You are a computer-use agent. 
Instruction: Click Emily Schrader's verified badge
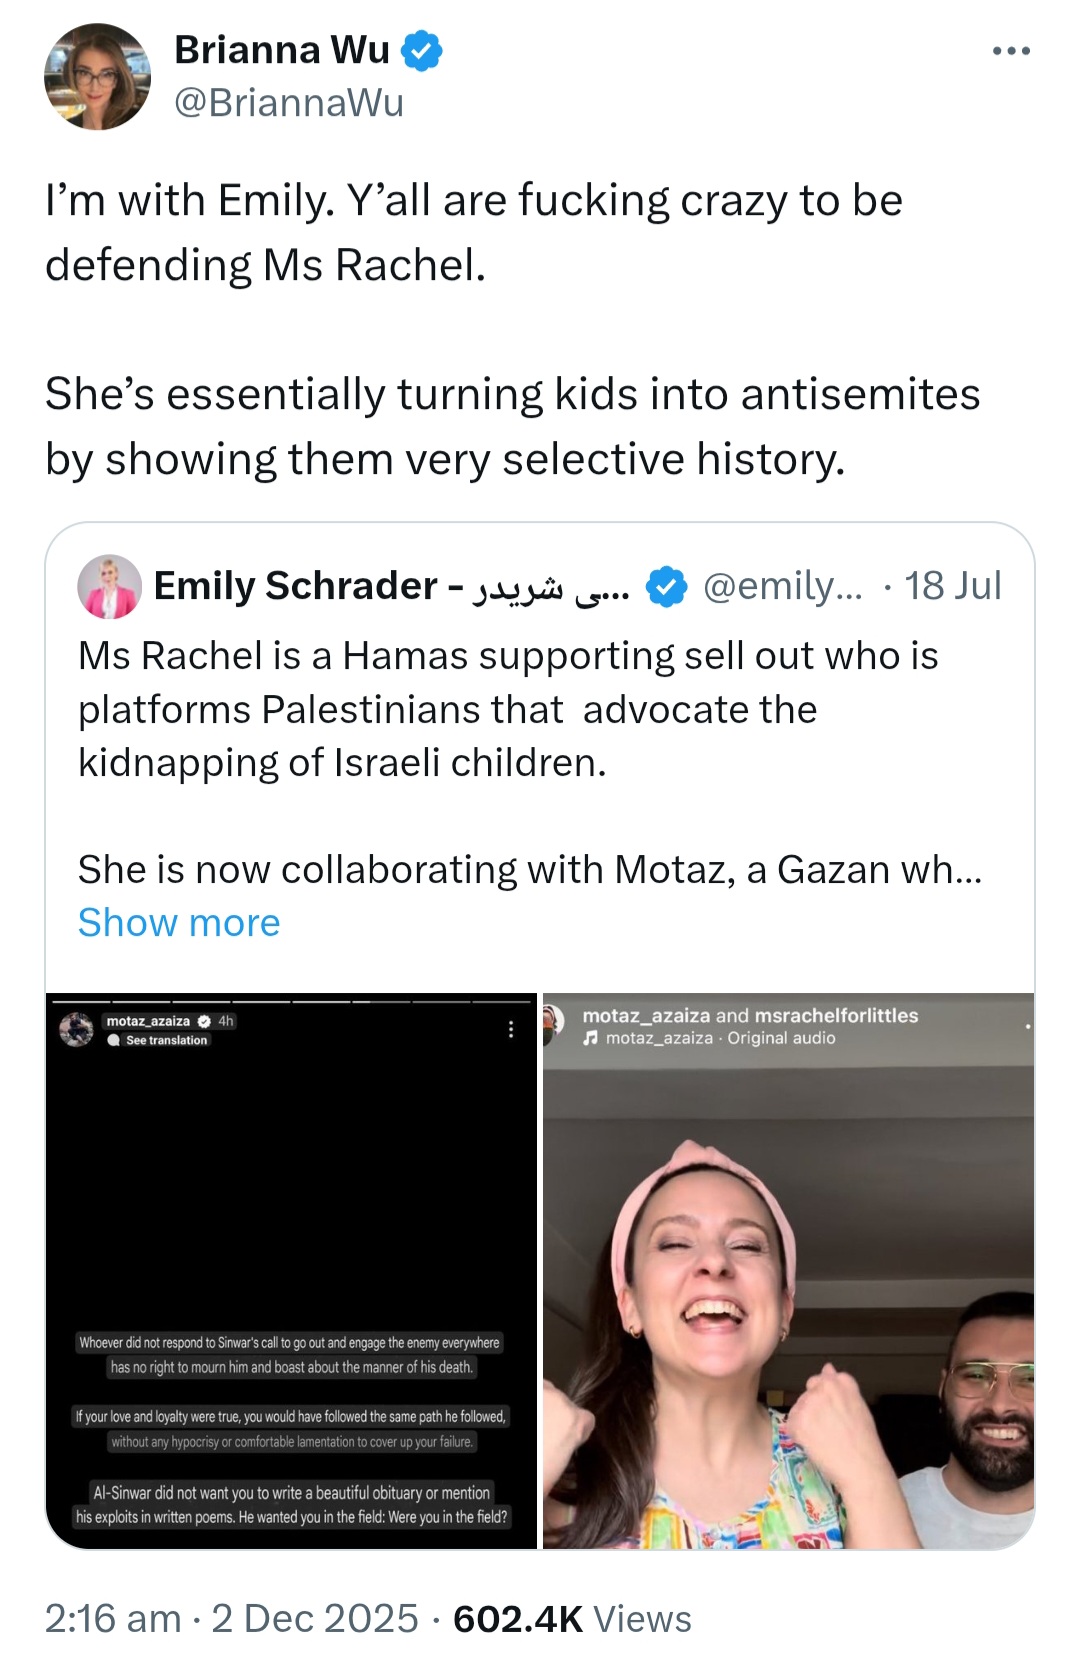pyautogui.click(x=666, y=586)
